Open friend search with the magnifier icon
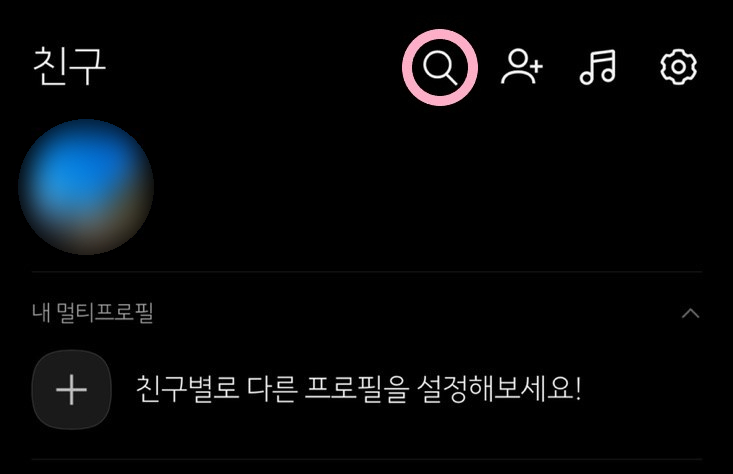The height and width of the screenshot is (474, 733). [440, 67]
